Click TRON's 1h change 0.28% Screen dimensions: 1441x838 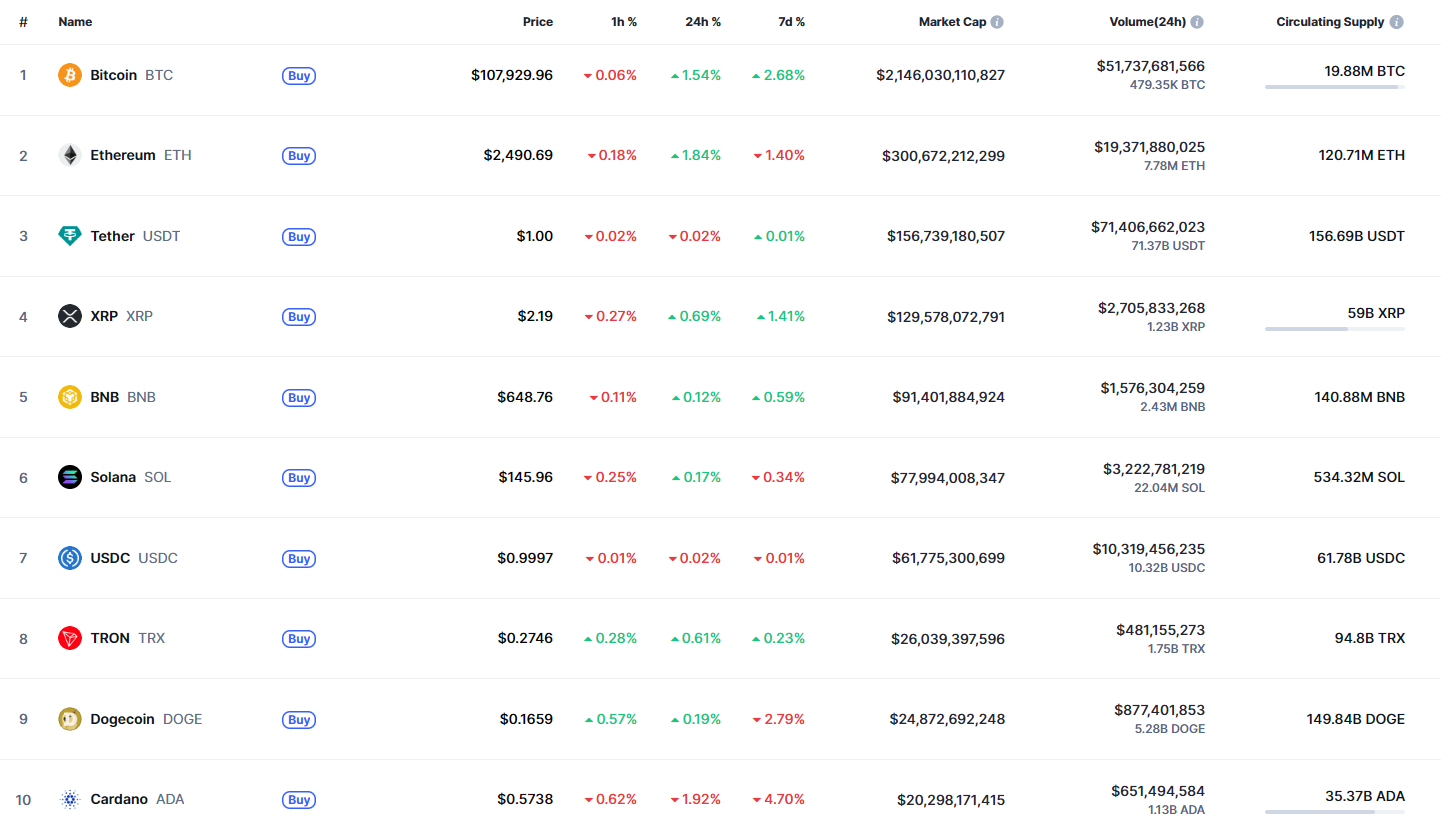tap(610, 638)
